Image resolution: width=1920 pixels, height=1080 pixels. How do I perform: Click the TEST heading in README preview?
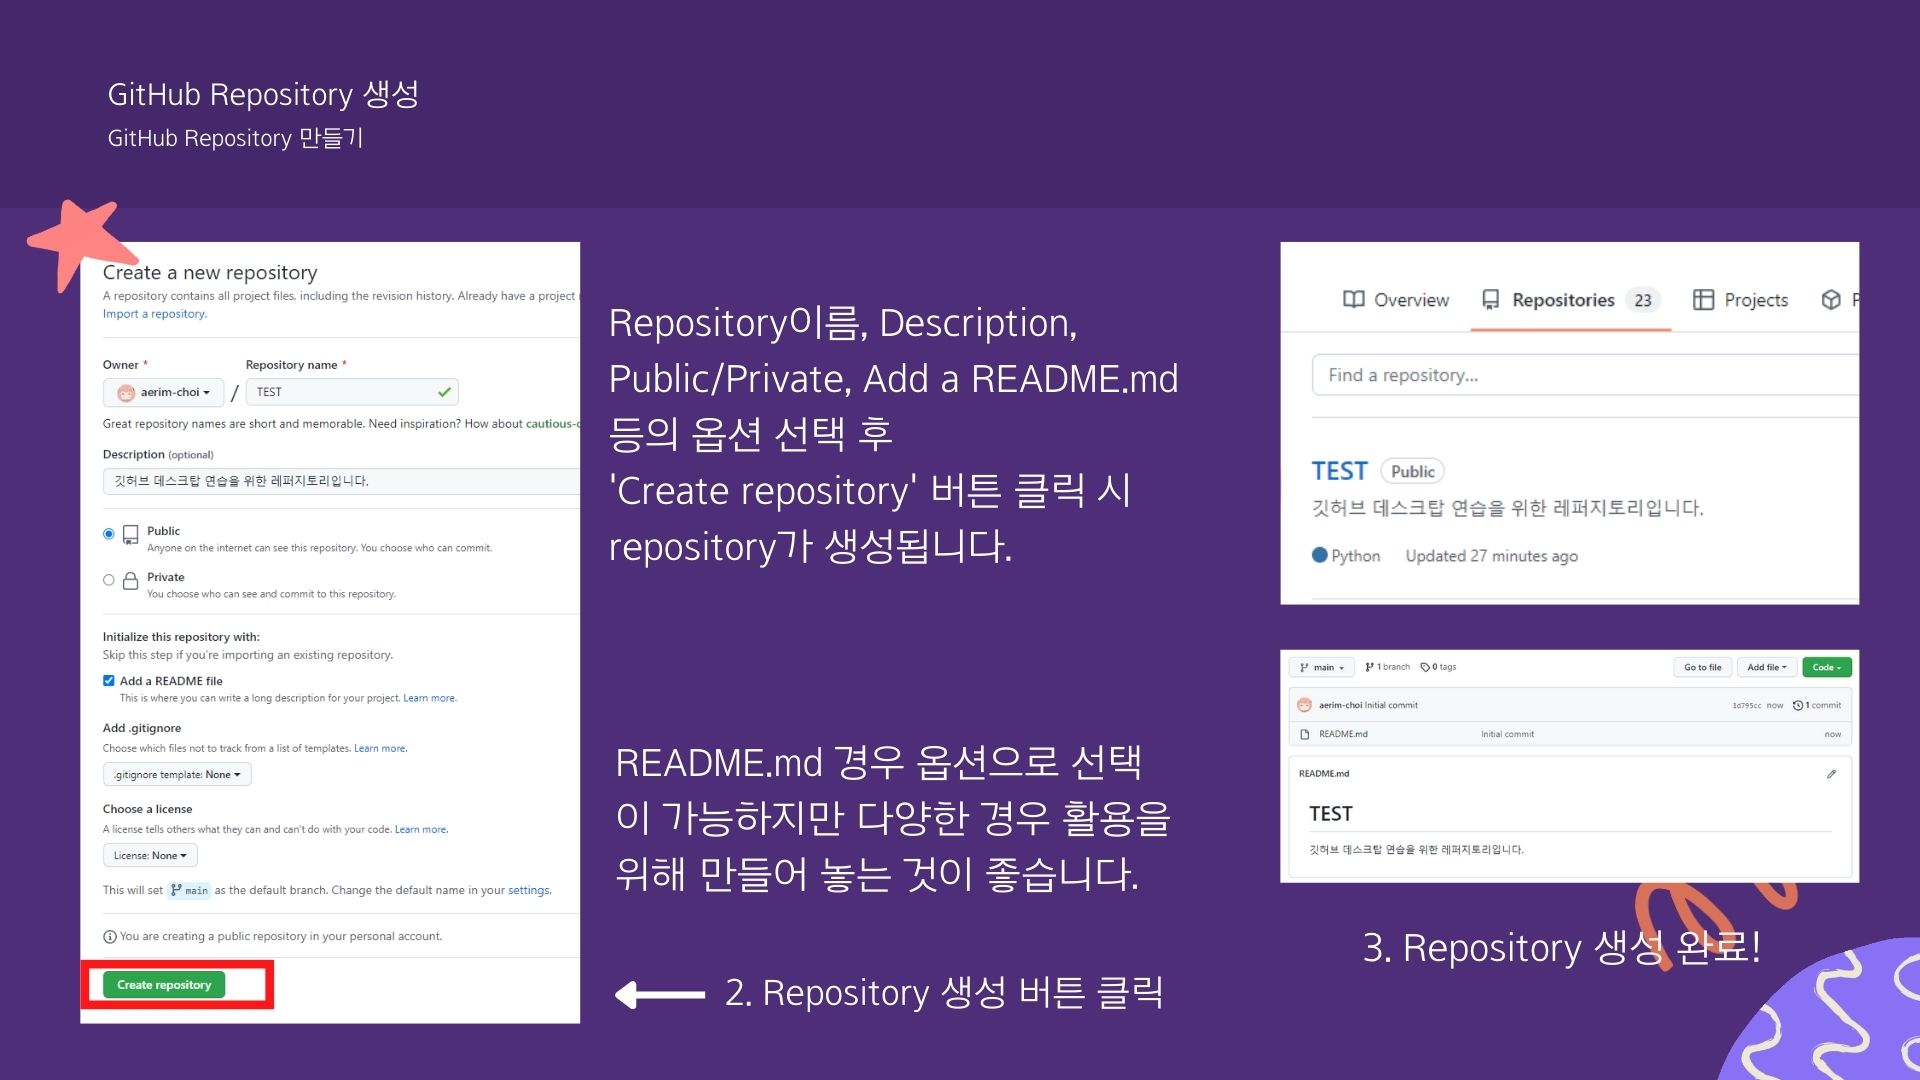[1331, 814]
